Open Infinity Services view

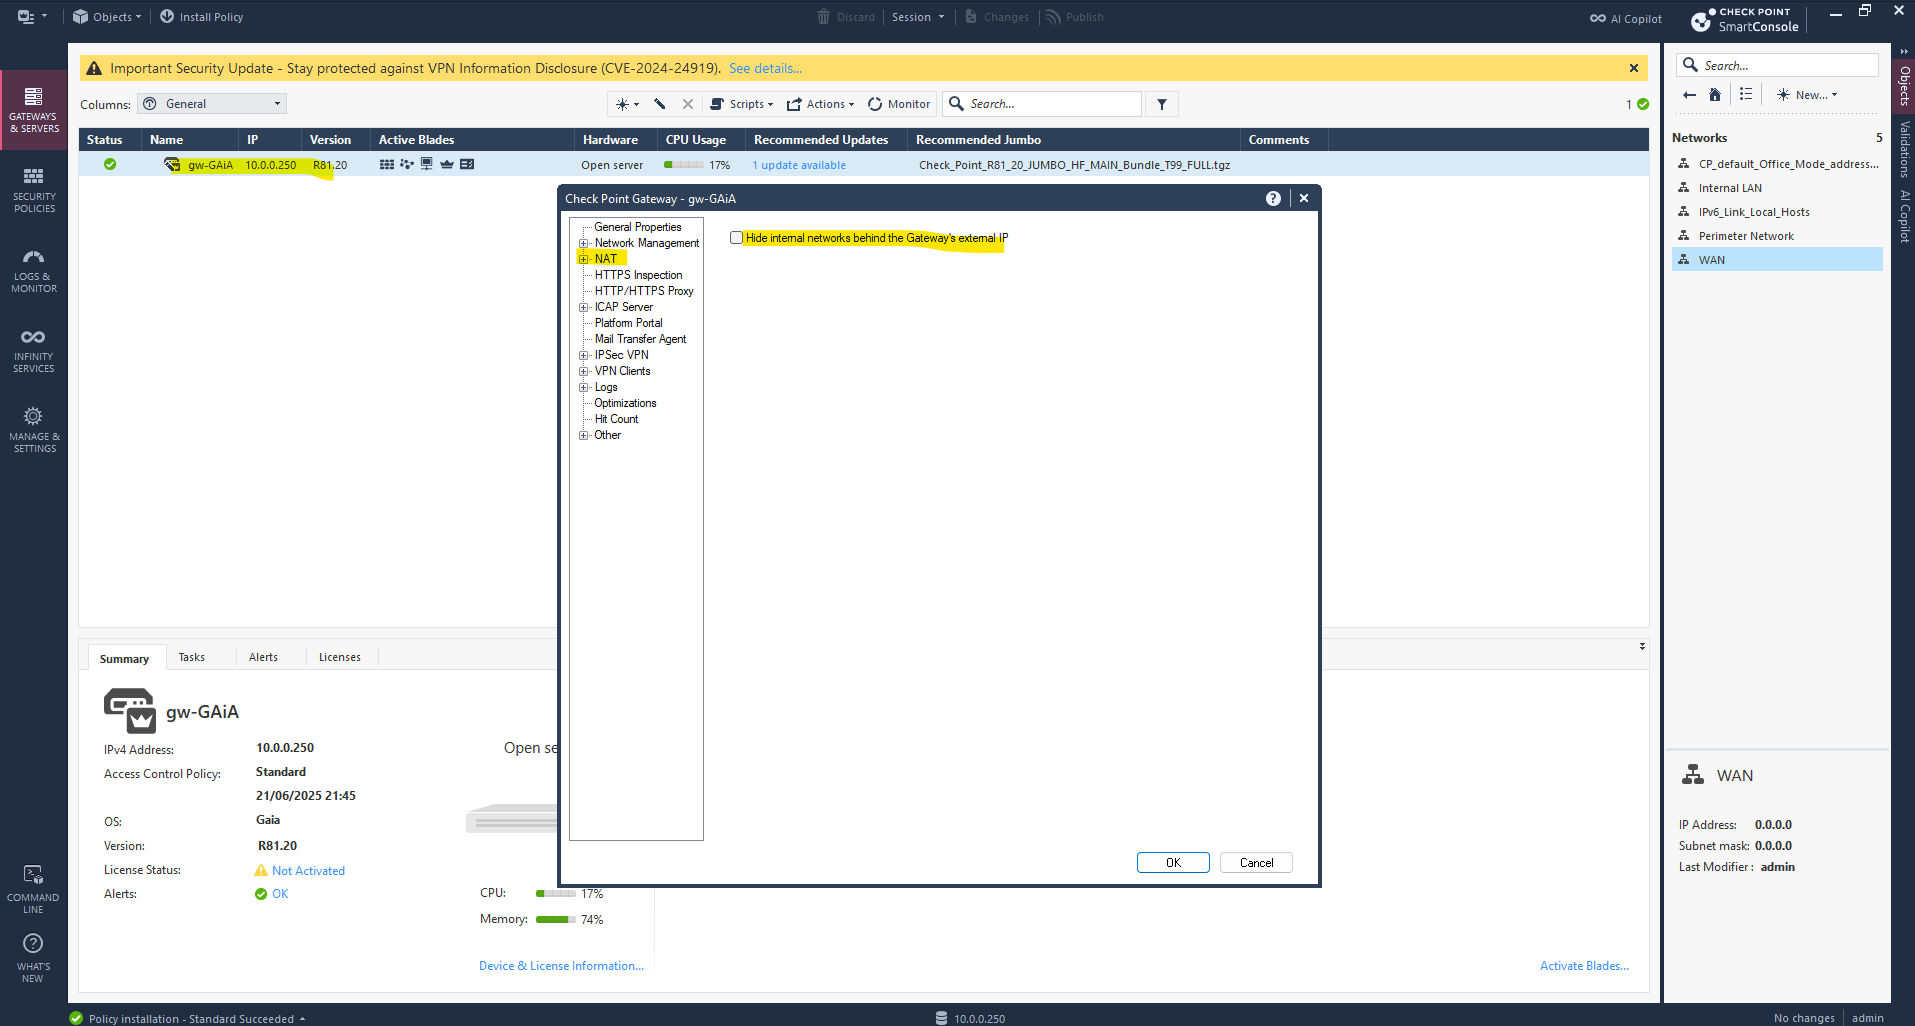tap(34, 350)
